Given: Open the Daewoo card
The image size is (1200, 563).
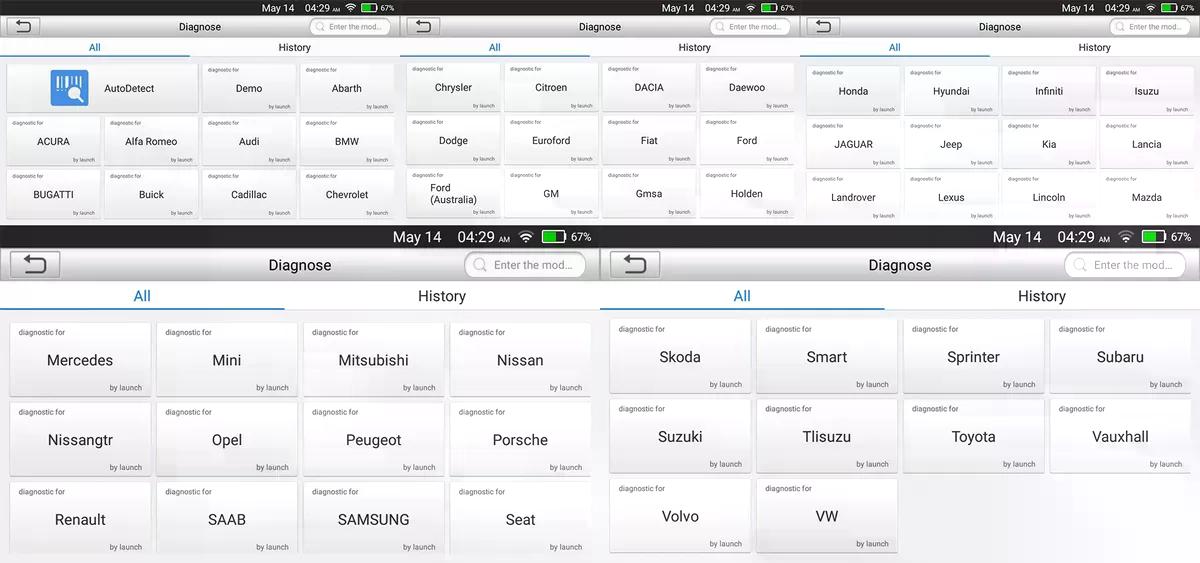Looking at the screenshot, I should click(747, 87).
